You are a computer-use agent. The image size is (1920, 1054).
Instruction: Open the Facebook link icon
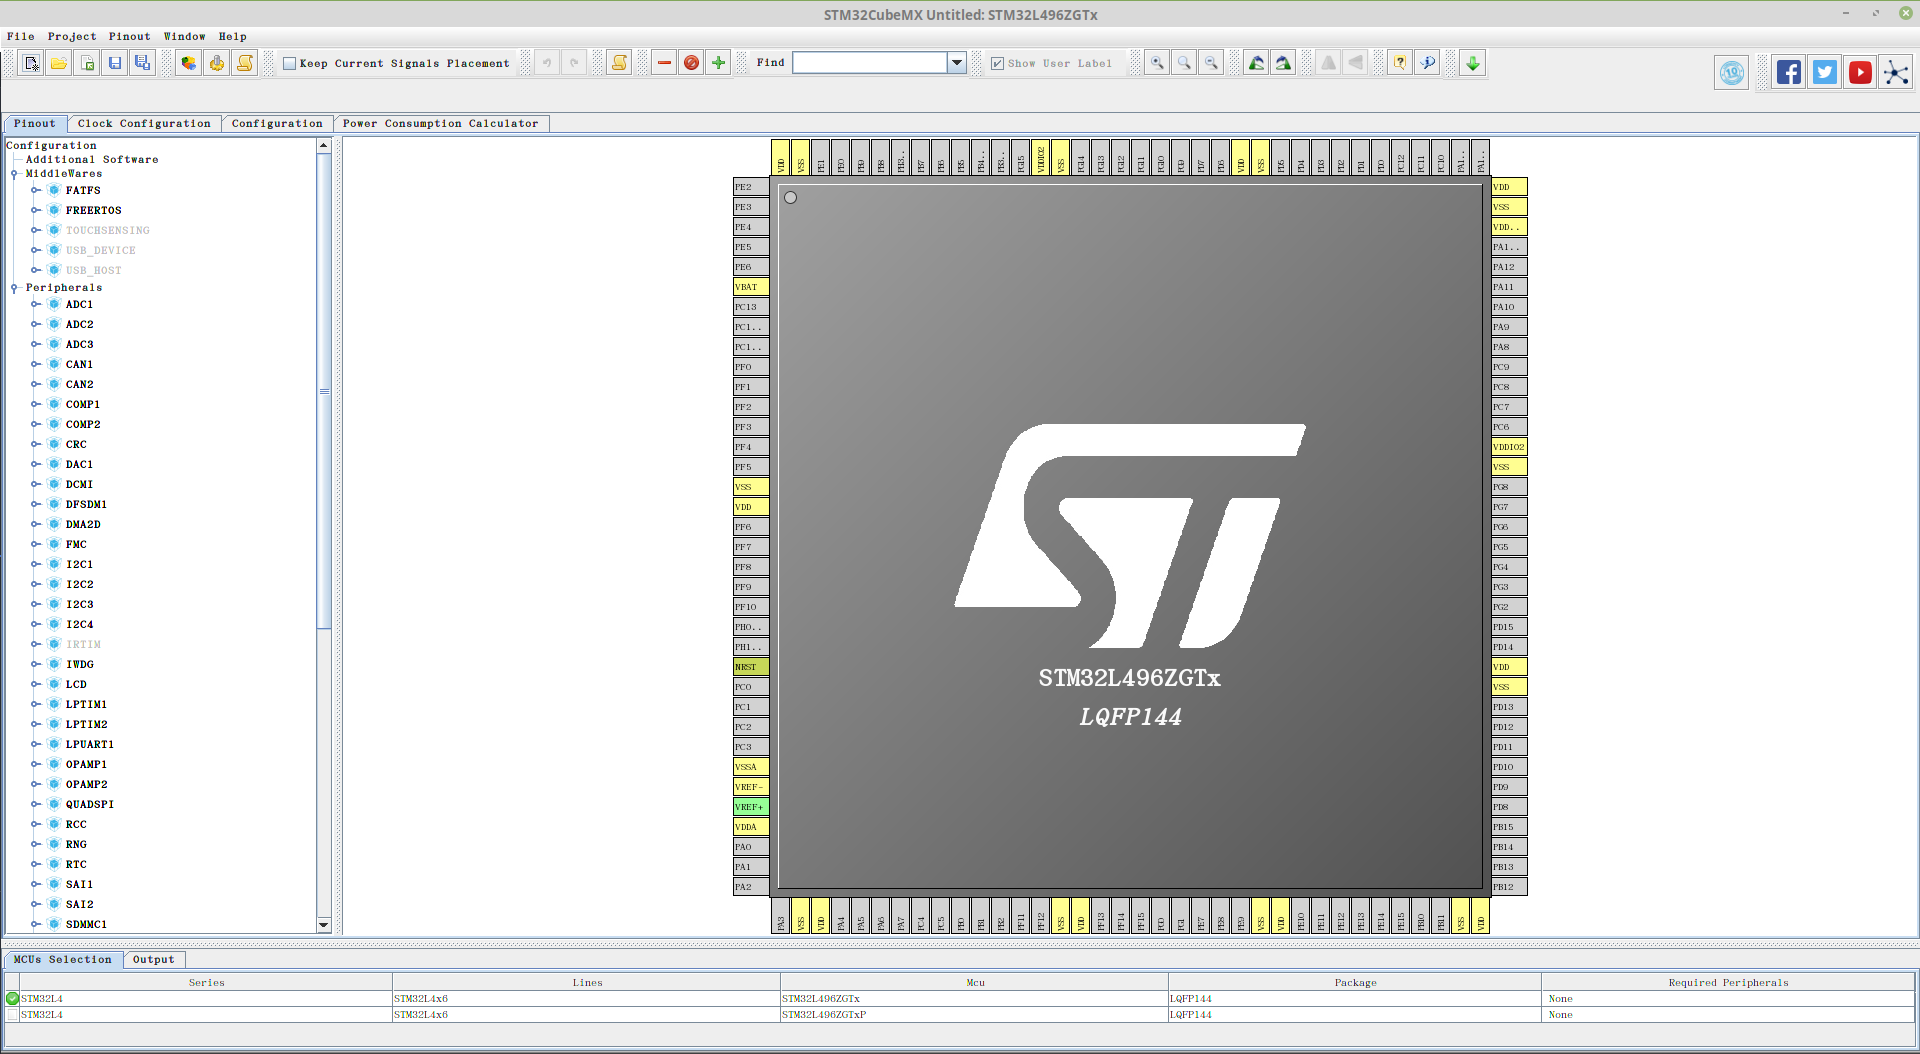(x=1788, y=72)
